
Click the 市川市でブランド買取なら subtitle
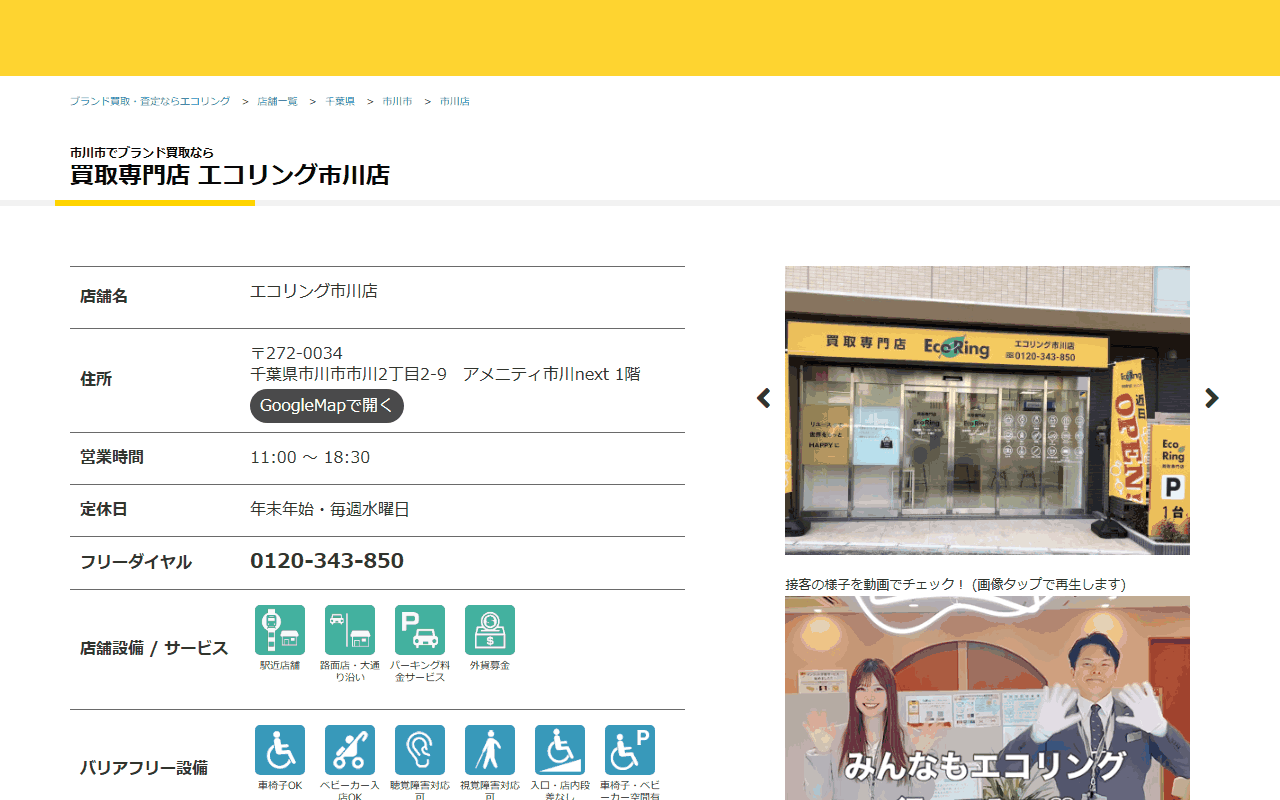coord(142,152)
